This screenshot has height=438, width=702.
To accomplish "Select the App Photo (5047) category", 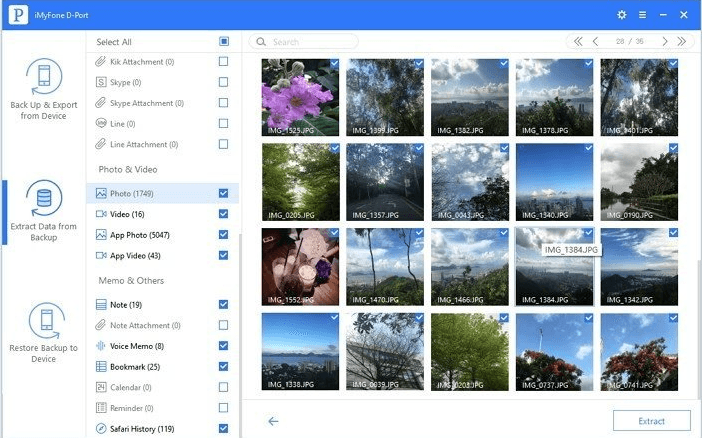I will pos(140,235).
